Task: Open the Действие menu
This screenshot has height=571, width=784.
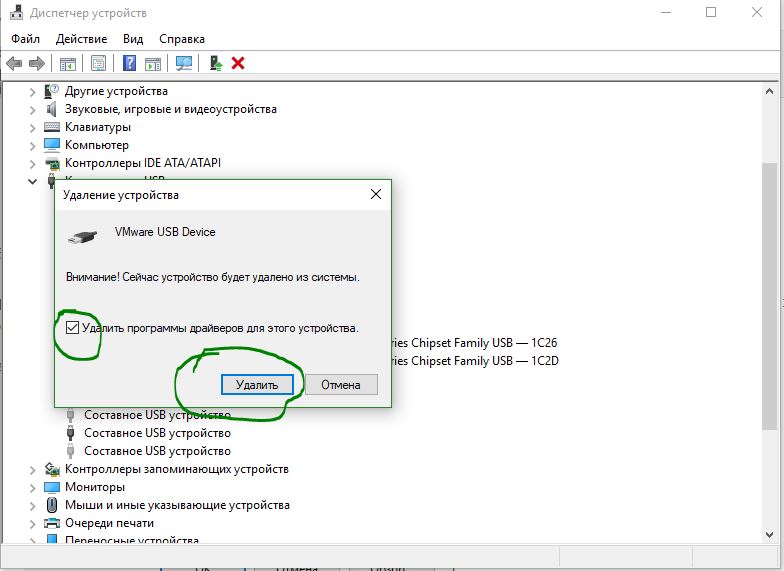Action: 82,39
